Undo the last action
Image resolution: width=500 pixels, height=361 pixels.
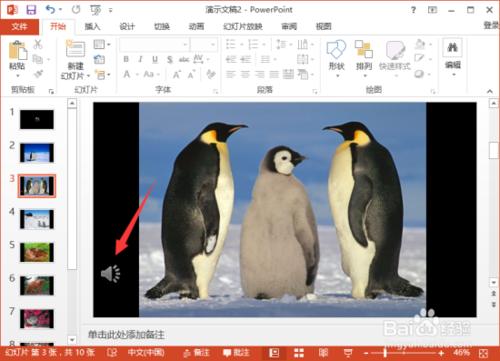[50, 10]
